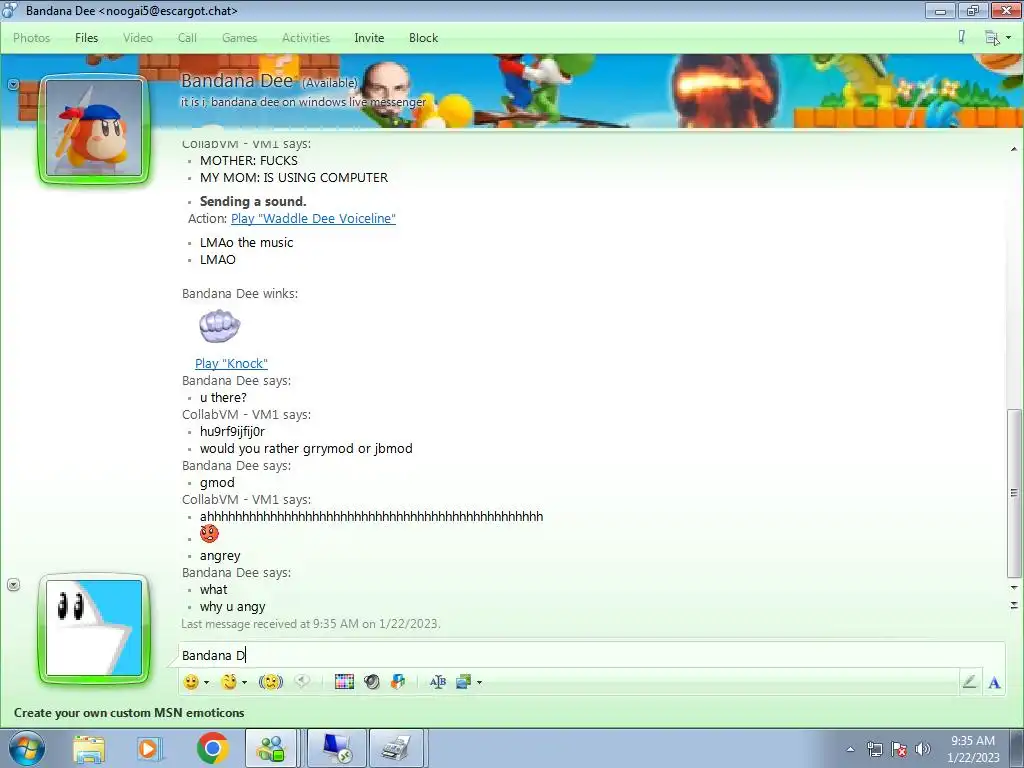1024x768 pixels.
Task: Click your own display picture (eyes avatar)
Action: pyautogui.click(x=94, y=628)
